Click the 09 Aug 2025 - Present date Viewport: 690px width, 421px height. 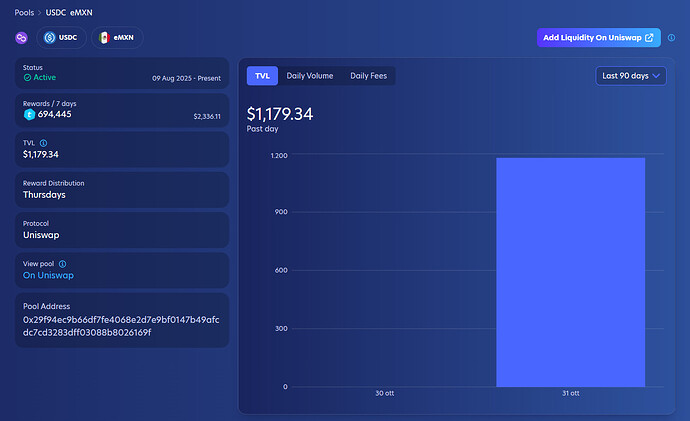pyautogui.click(x=187, y=78)
